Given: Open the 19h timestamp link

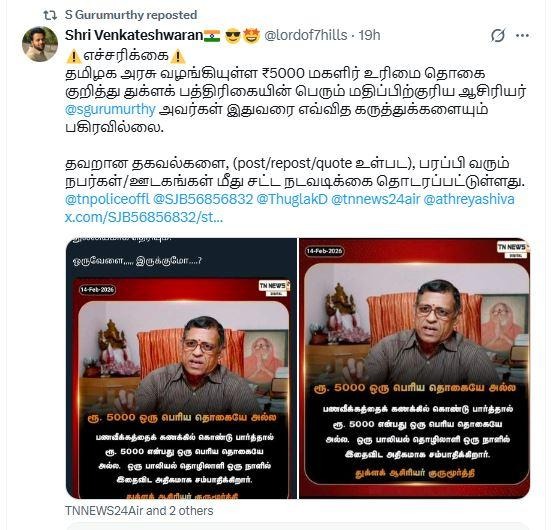Looking at the screenshot, I should point(369,35).
